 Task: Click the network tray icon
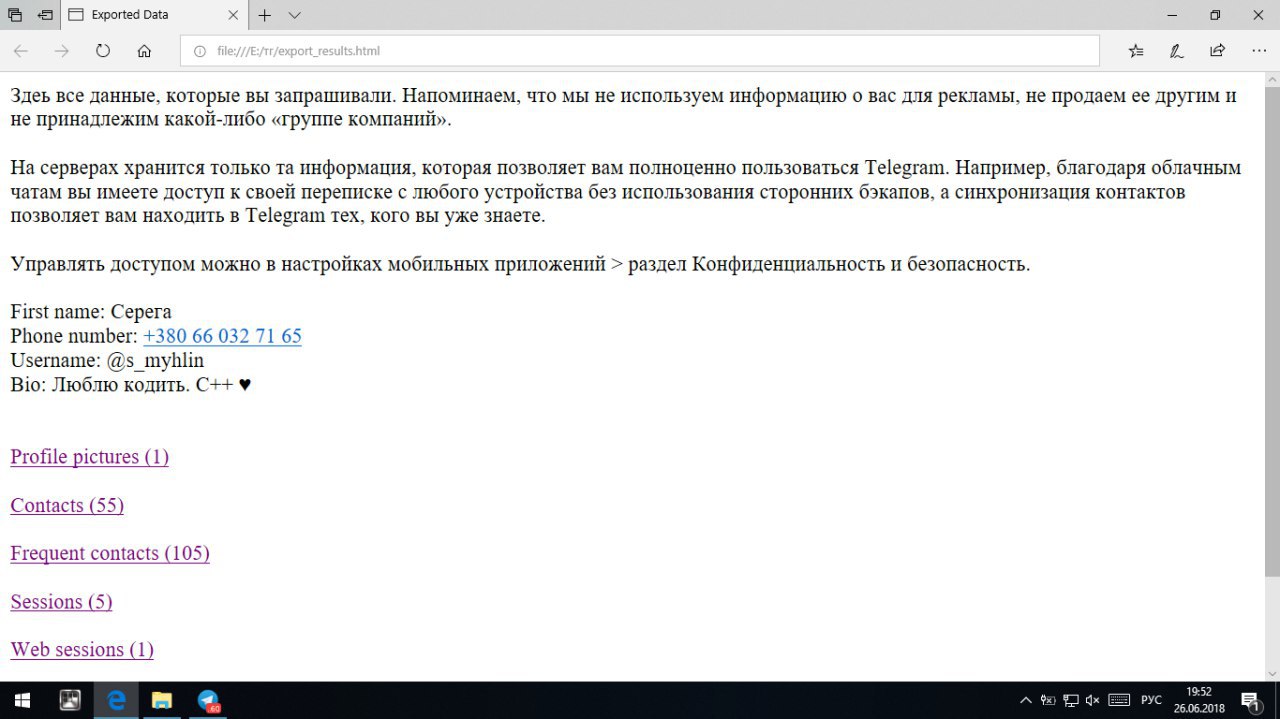[1070, 700]
